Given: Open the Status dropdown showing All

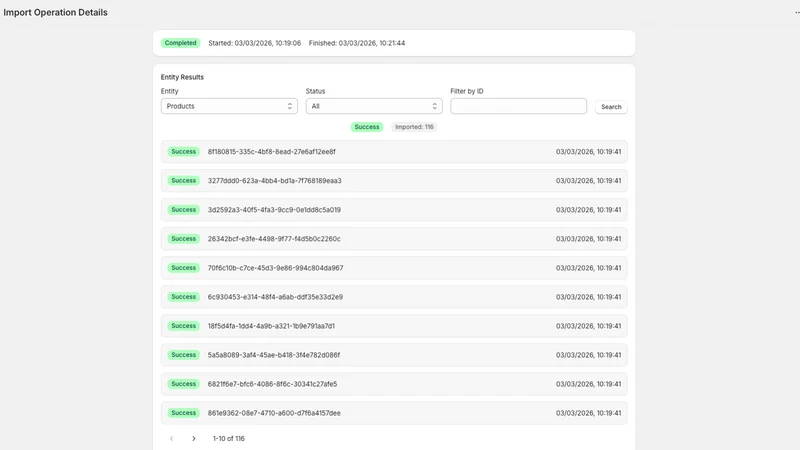Looking at the screenshot, I should tap(374, 106).
